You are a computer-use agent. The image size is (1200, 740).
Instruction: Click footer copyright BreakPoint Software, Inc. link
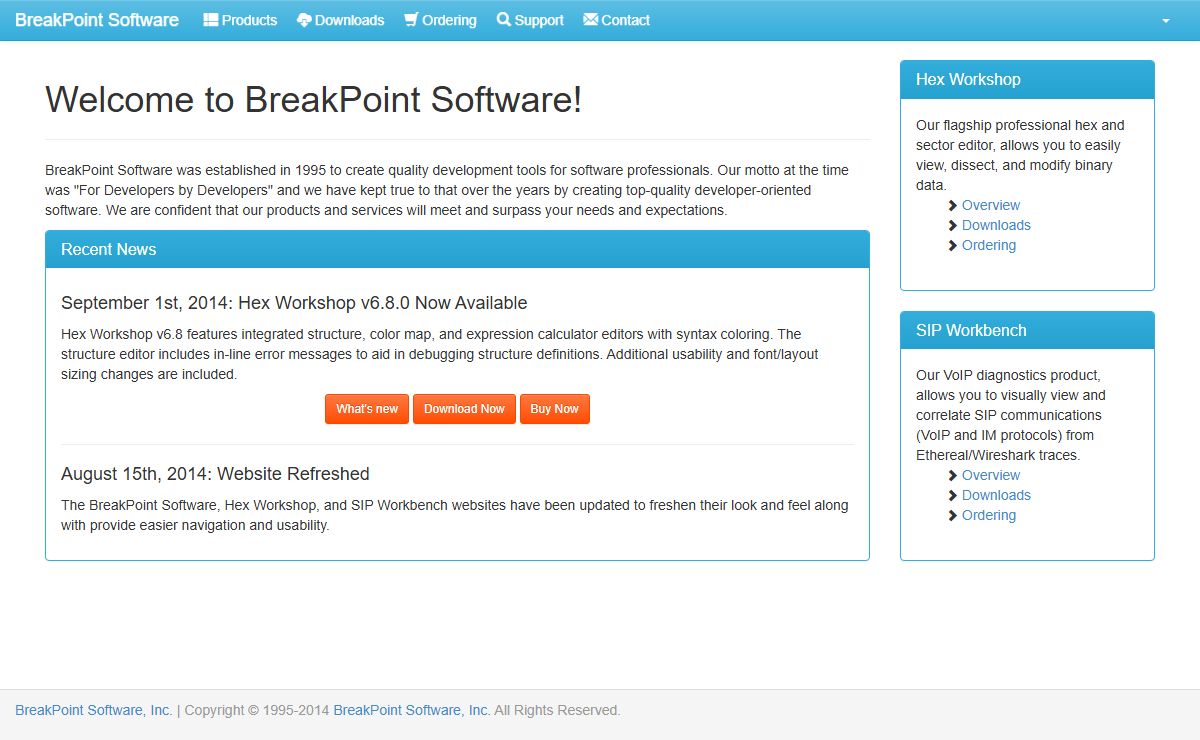(x=412, y=710)
